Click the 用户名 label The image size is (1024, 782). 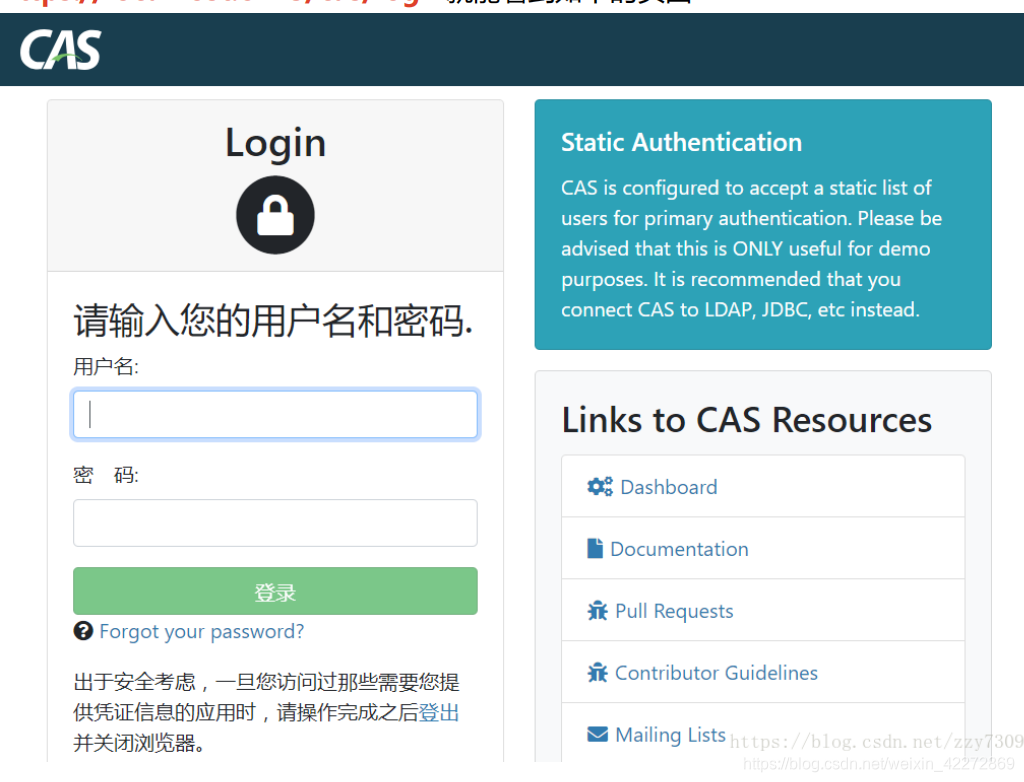(x=106, y=367)
